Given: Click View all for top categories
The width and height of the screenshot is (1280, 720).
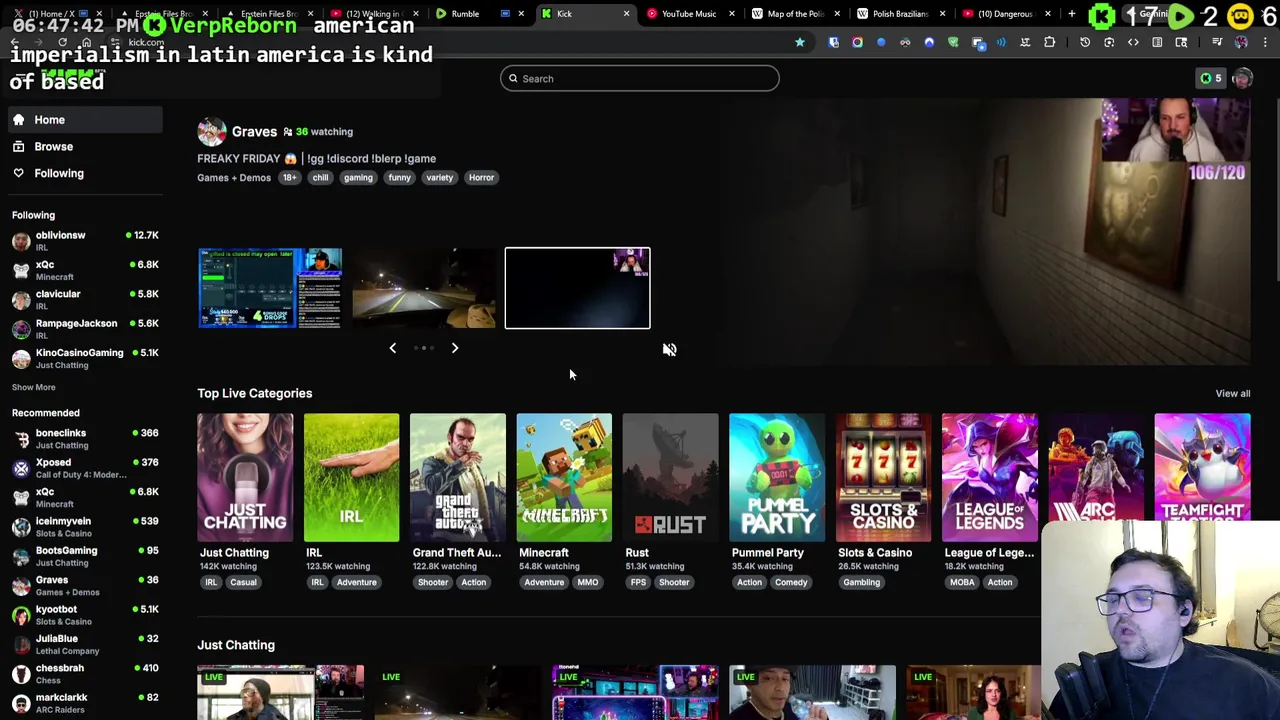Looking at the screenshot, I should tap(1232, 394).
